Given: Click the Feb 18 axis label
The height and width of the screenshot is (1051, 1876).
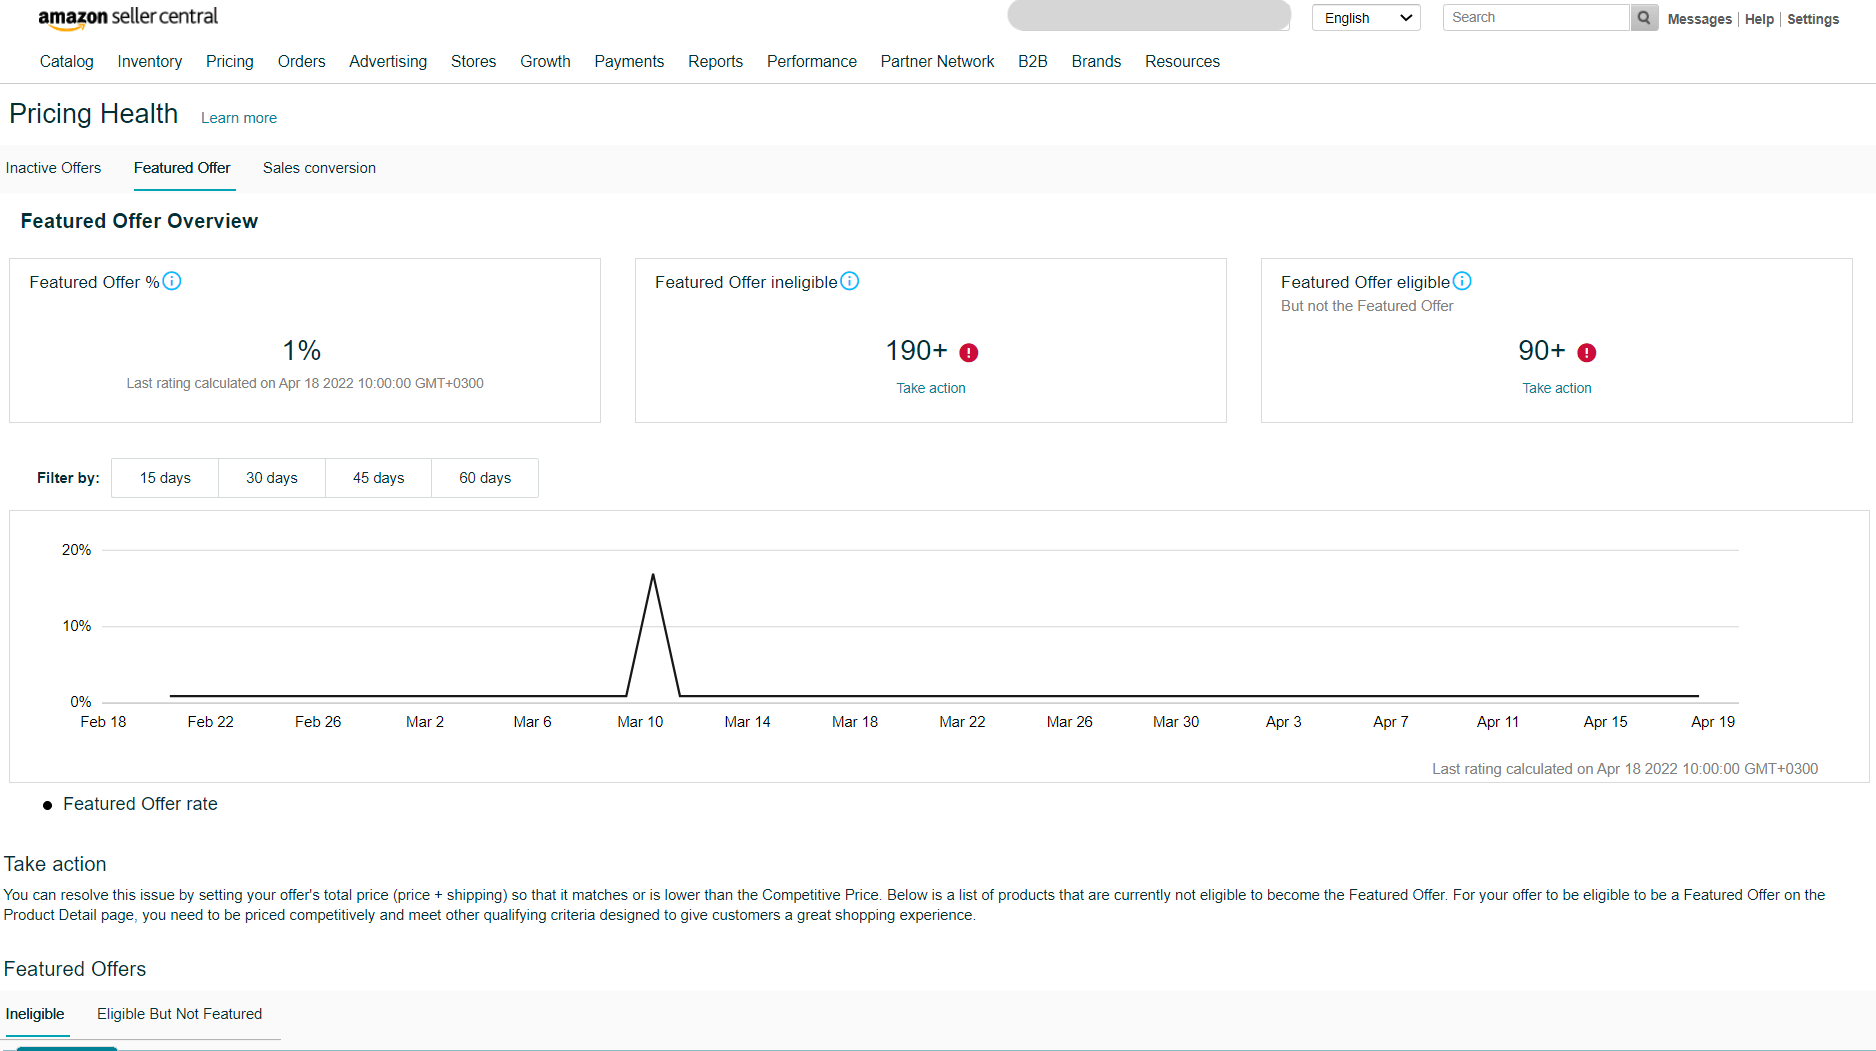Looking at the screenshot, I should pos(103,722).
